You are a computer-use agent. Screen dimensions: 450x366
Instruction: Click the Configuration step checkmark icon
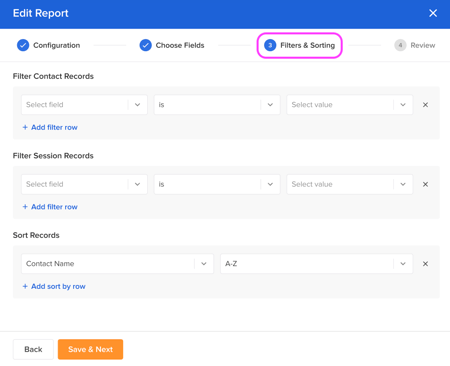23,45
